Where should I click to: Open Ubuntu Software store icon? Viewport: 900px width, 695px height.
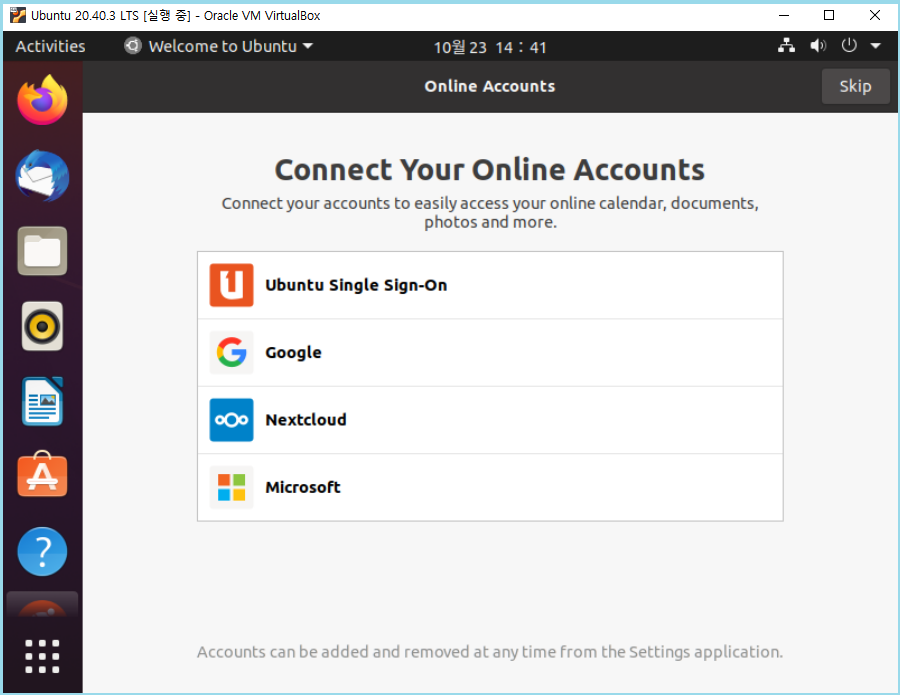[x=42, y=475]
